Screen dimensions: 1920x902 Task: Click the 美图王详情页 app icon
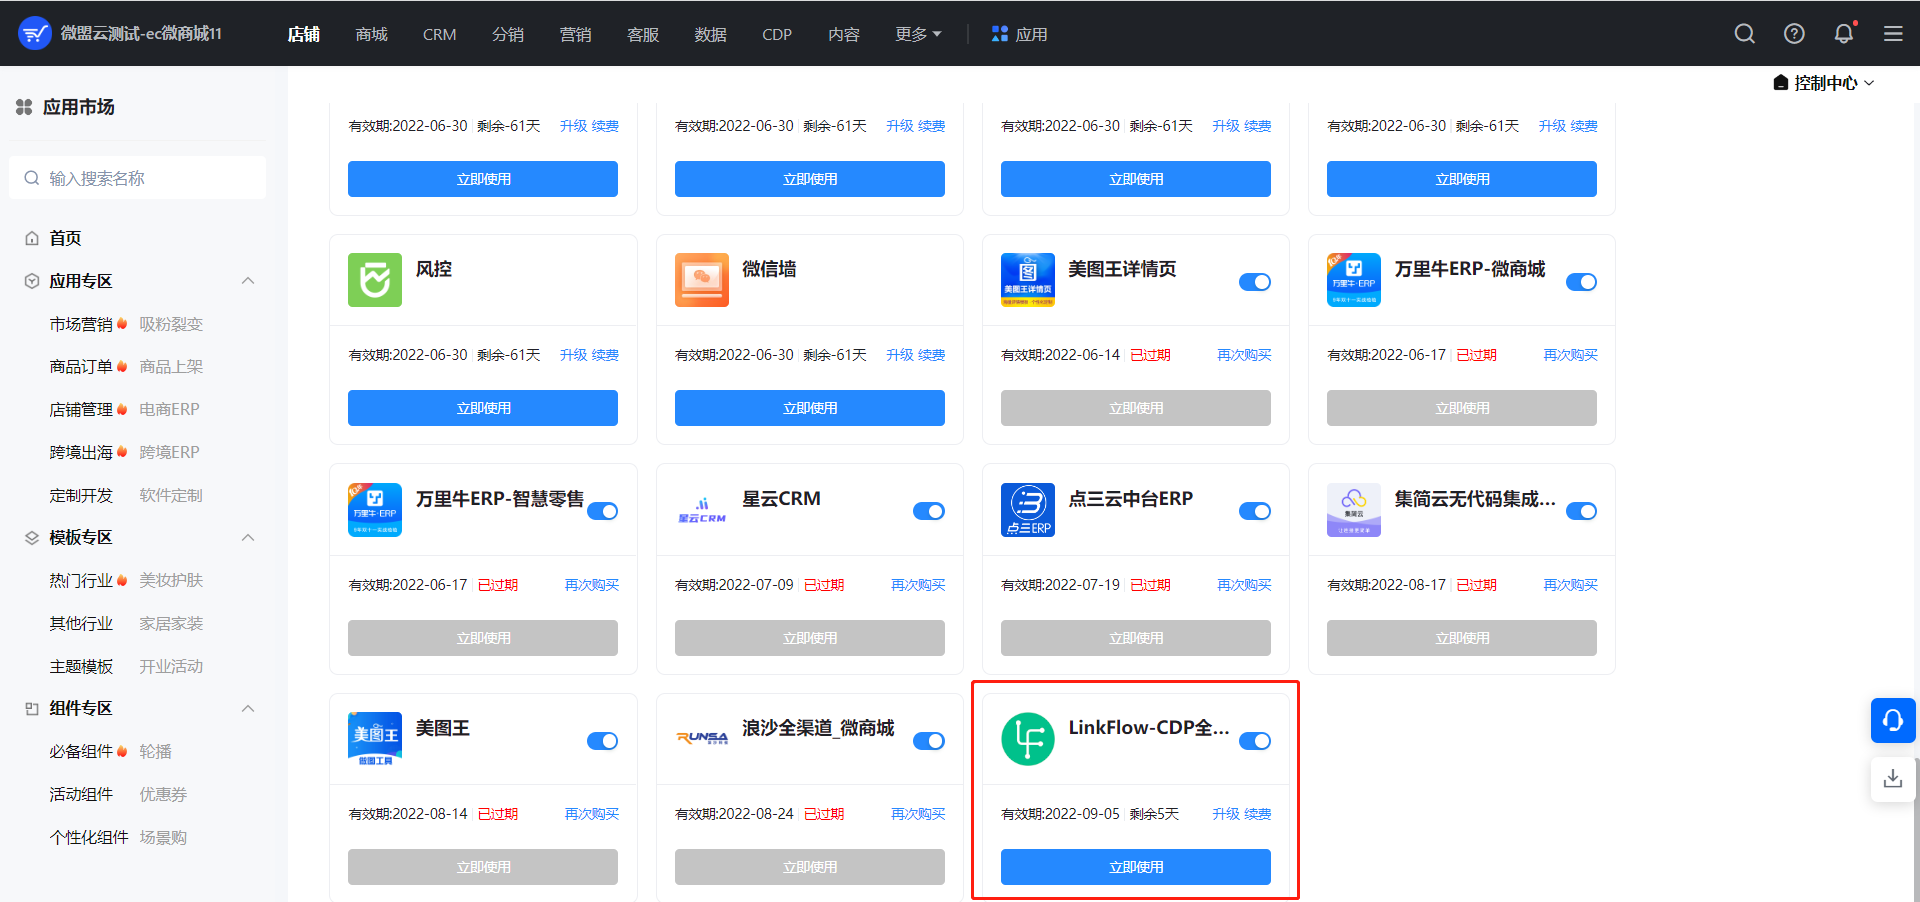pyautogui.click(x=1028, y=280)
